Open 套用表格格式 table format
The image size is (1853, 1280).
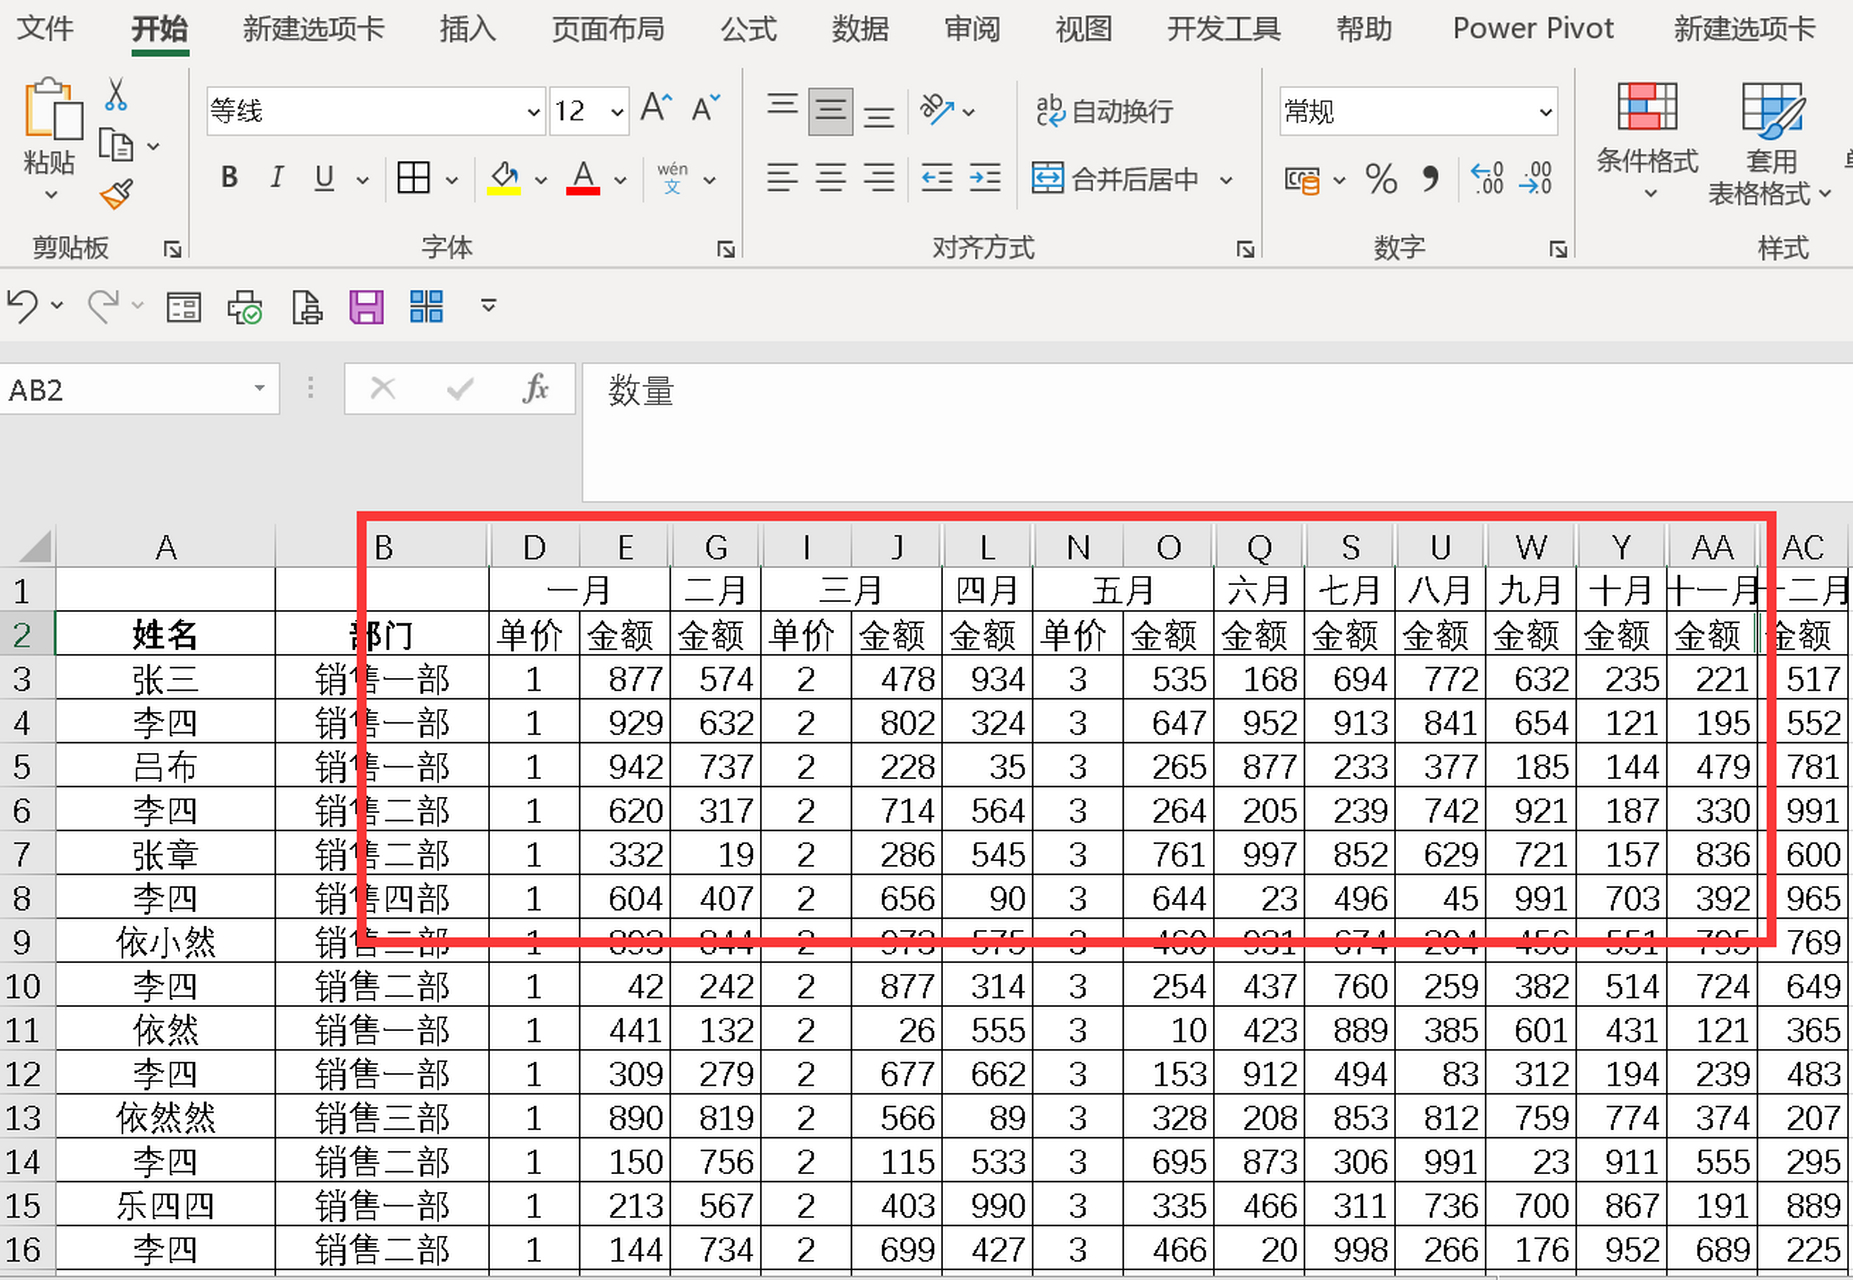click(x=1771, y=143)
